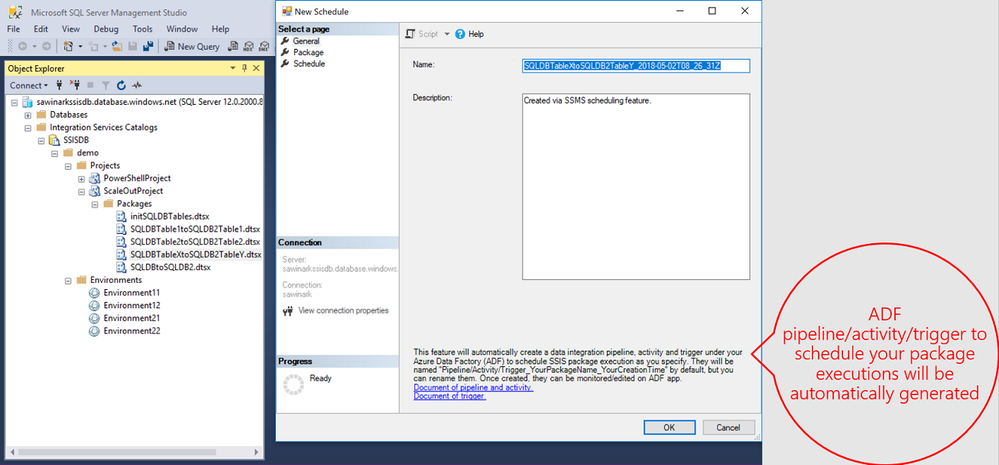Open the Connect dropdown in Object Explorer

pos(29,85)
